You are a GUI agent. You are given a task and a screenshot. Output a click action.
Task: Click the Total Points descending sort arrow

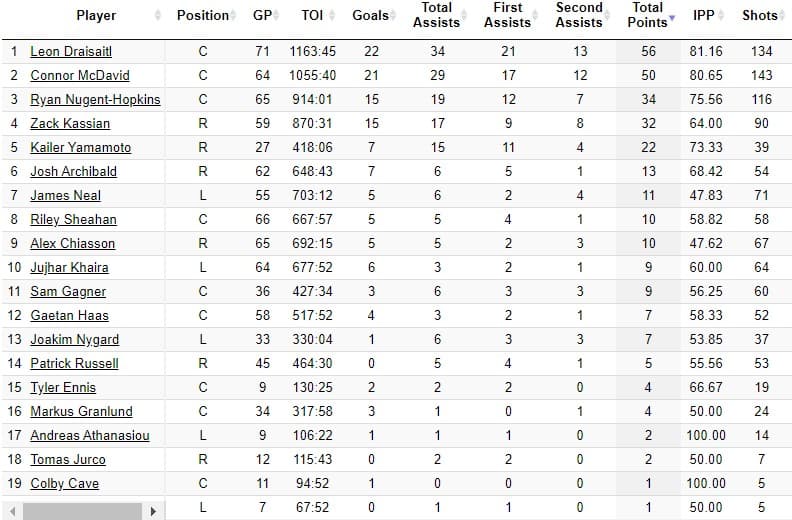click(x=672, y=18)
